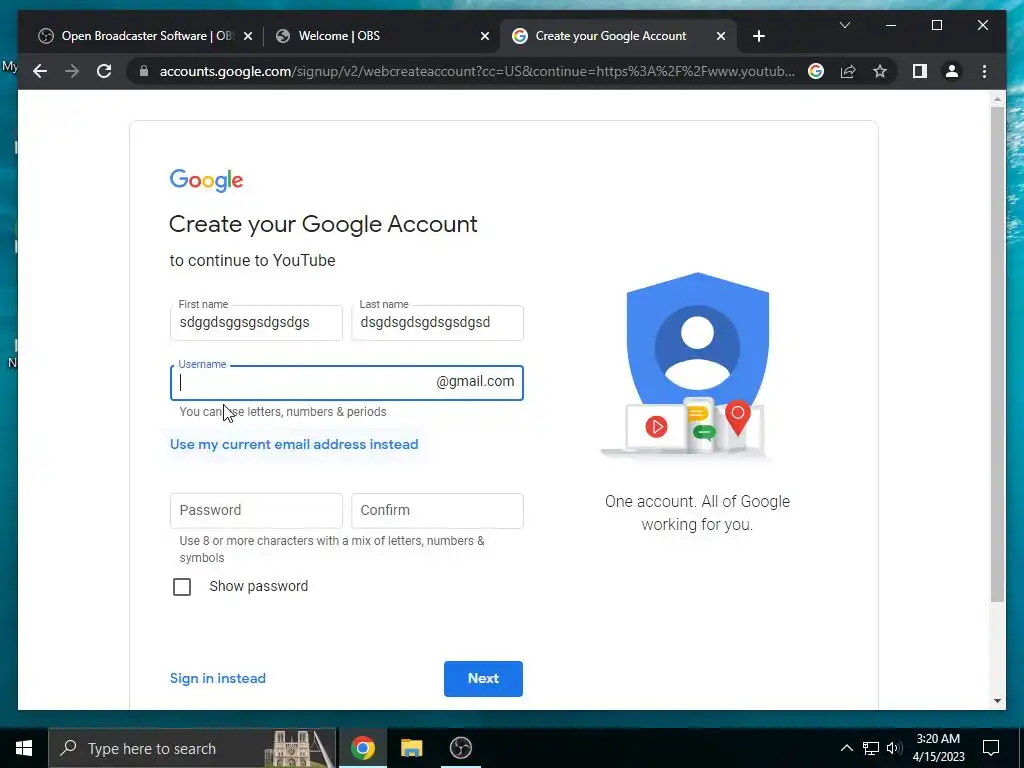Go back to the previous page
Image resolution: width=1024 pixels, height=768 pixels.
40,71
